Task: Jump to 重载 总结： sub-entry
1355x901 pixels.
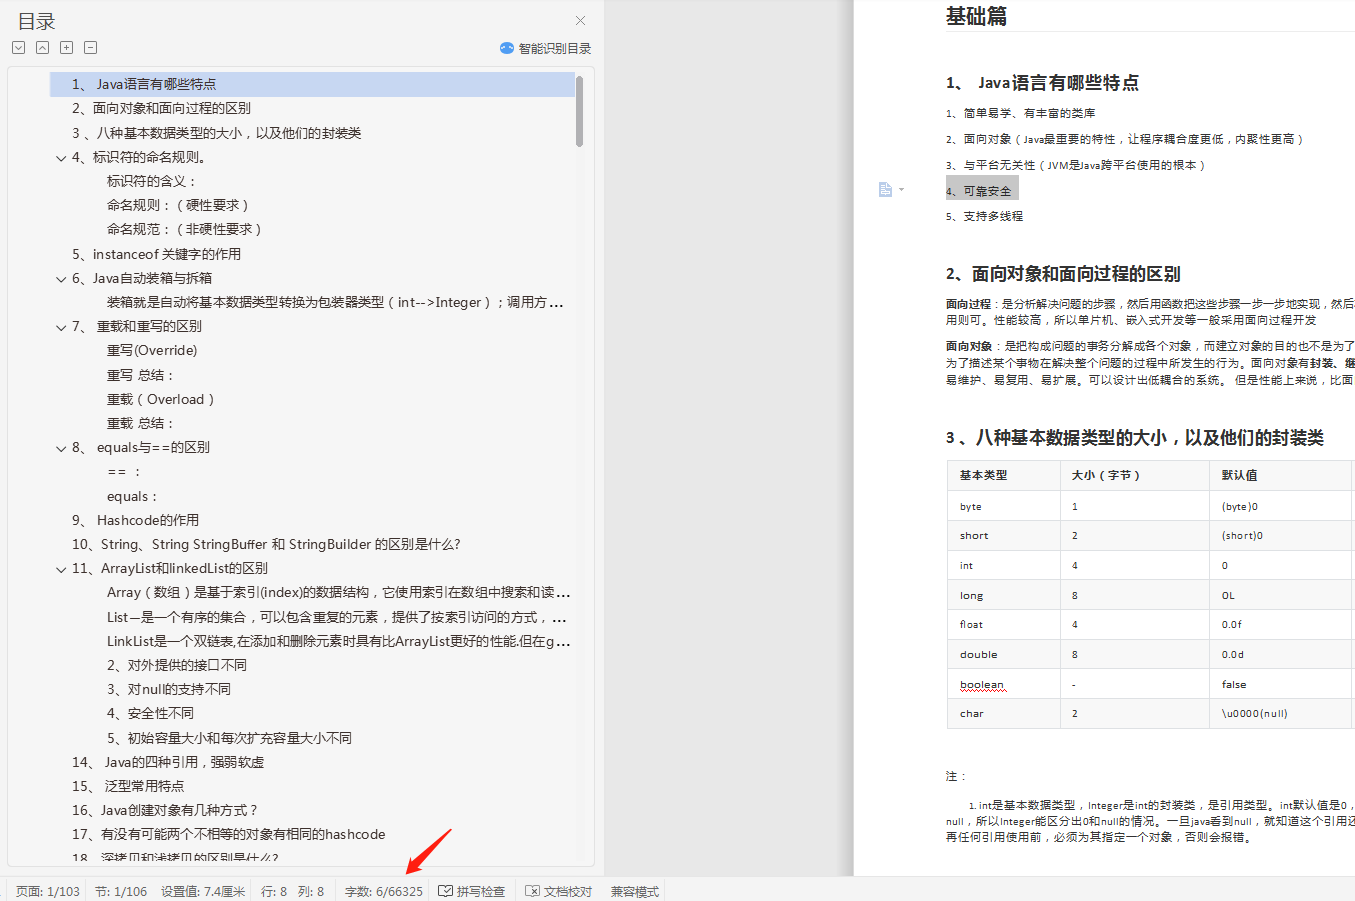Action: pos(141,423)
